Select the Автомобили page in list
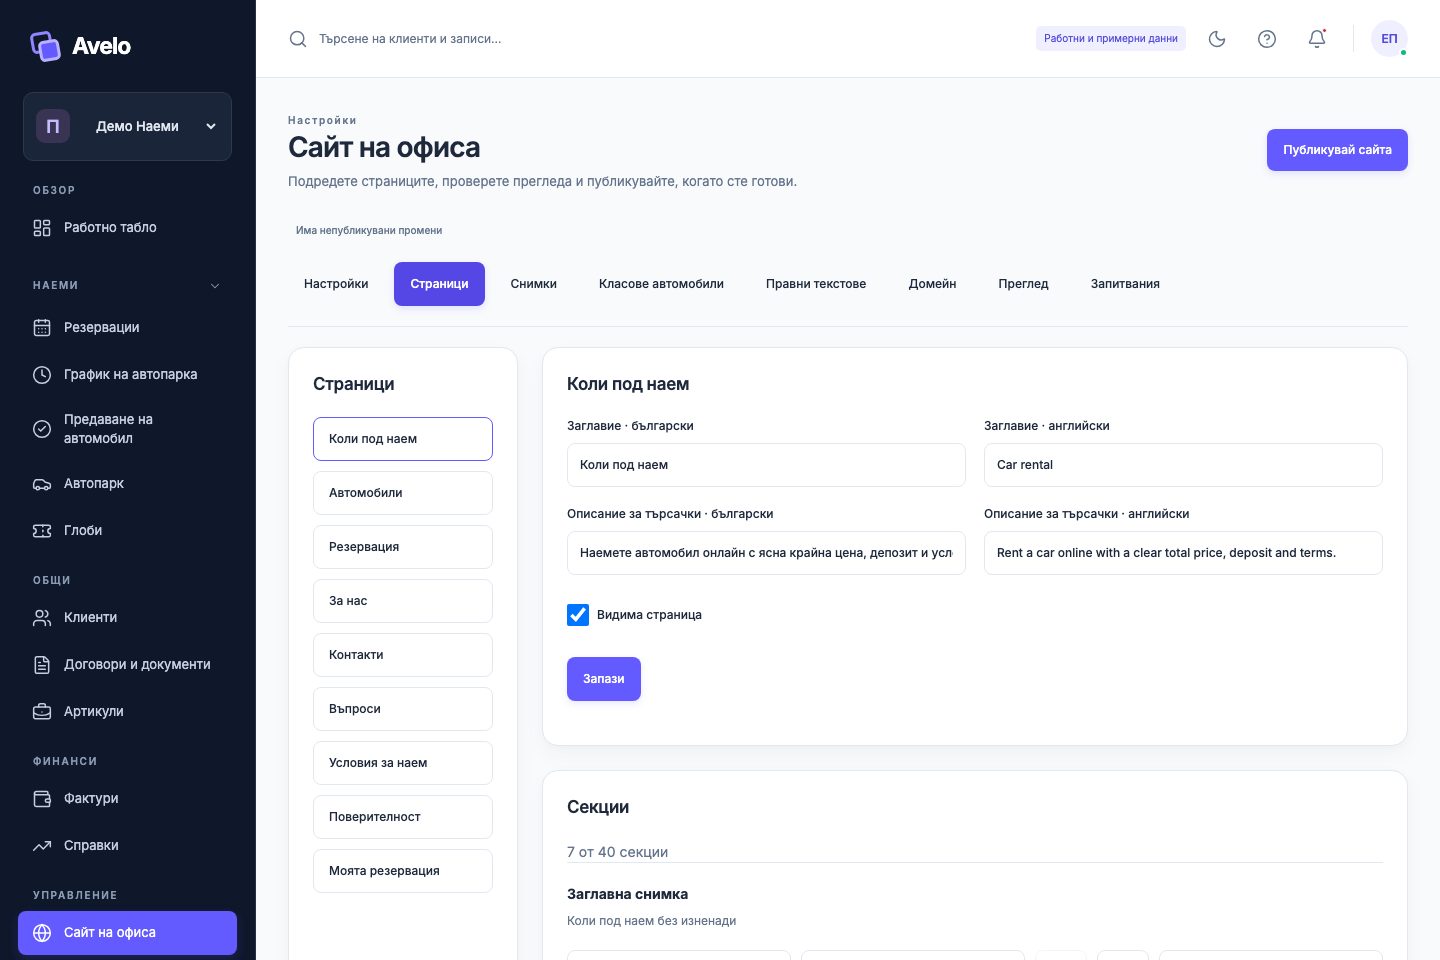This screenshot has height=960, width=1440. click(403, 493)
